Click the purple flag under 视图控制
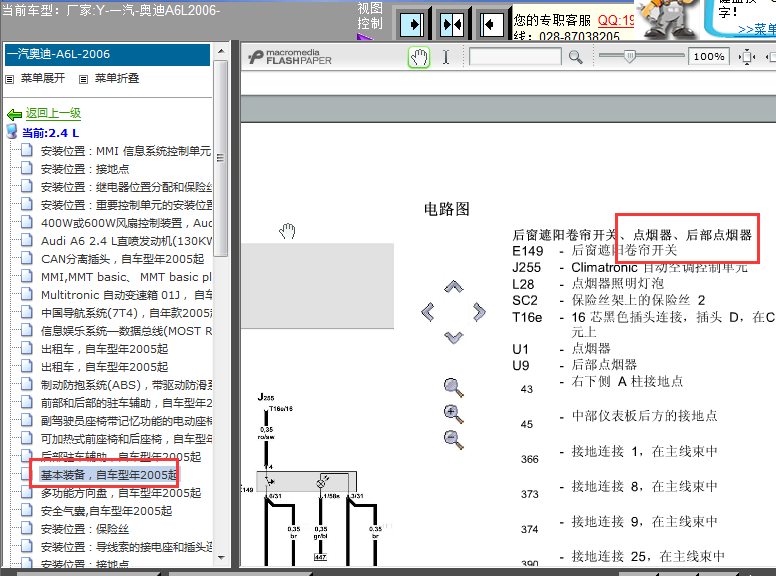Image resolution: width=776 pixels, height=576 pixels. (x=364, y=37)
